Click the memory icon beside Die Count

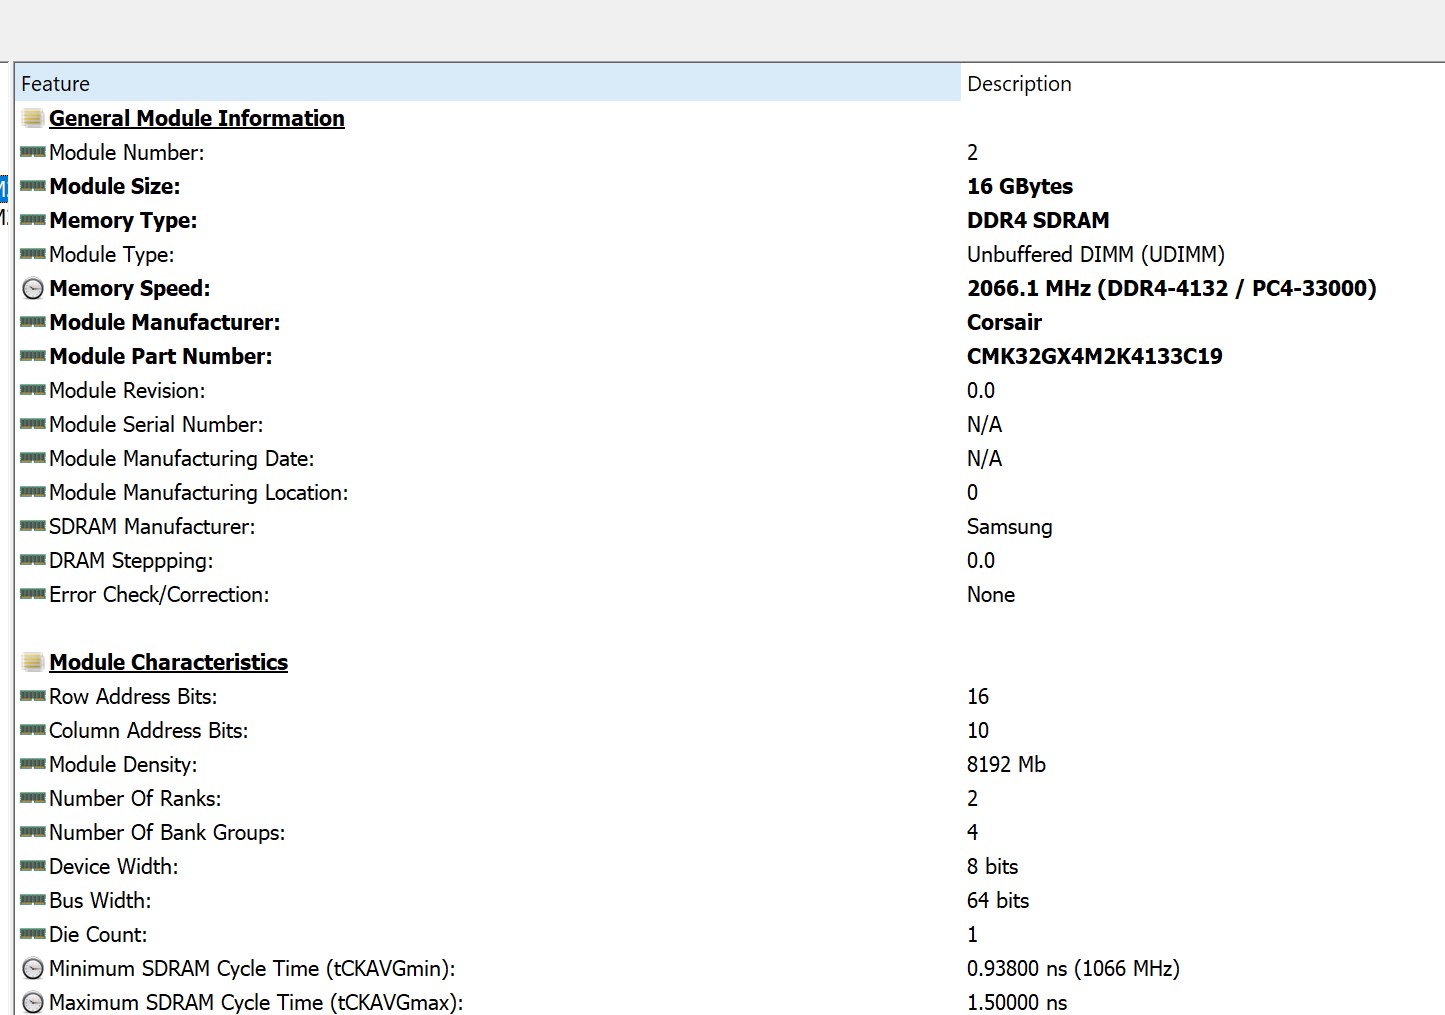coord(32,934)
